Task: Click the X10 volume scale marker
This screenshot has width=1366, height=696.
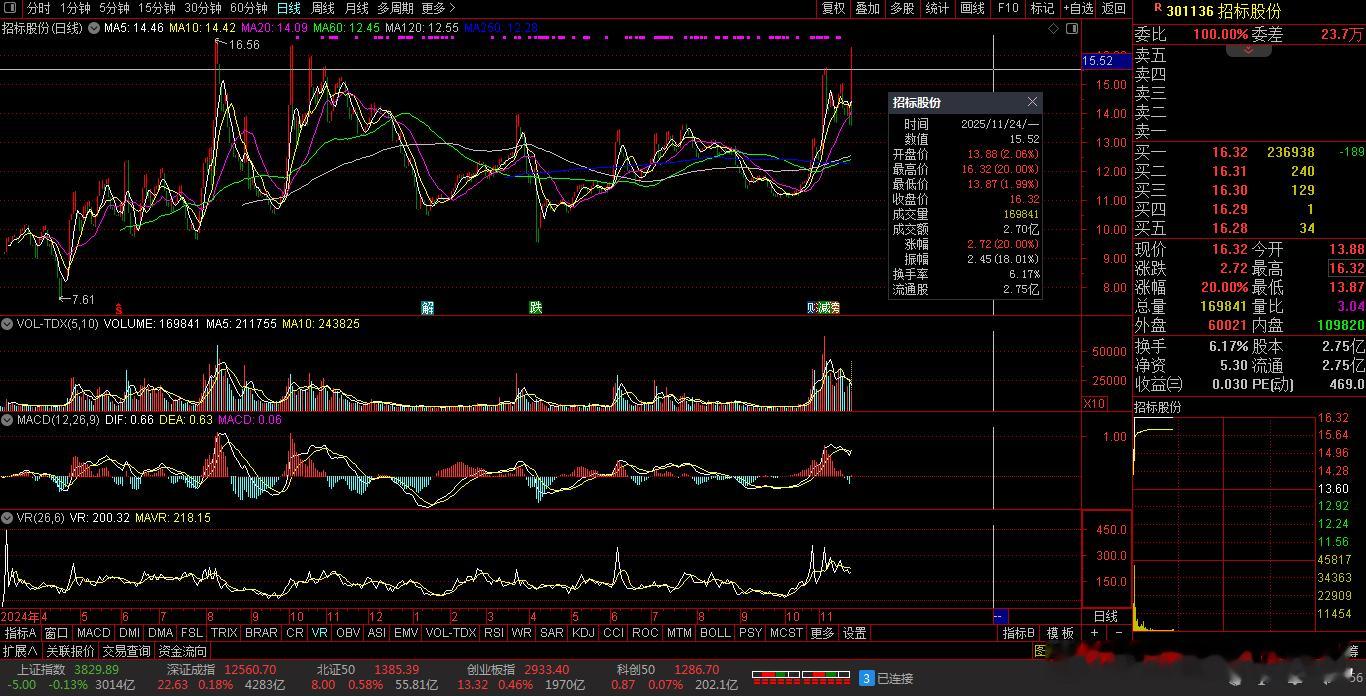Action: tap(1094, 403)
